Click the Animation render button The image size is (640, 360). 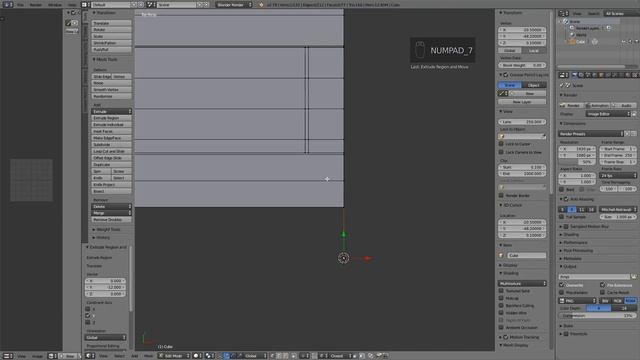tap(597, 105)
